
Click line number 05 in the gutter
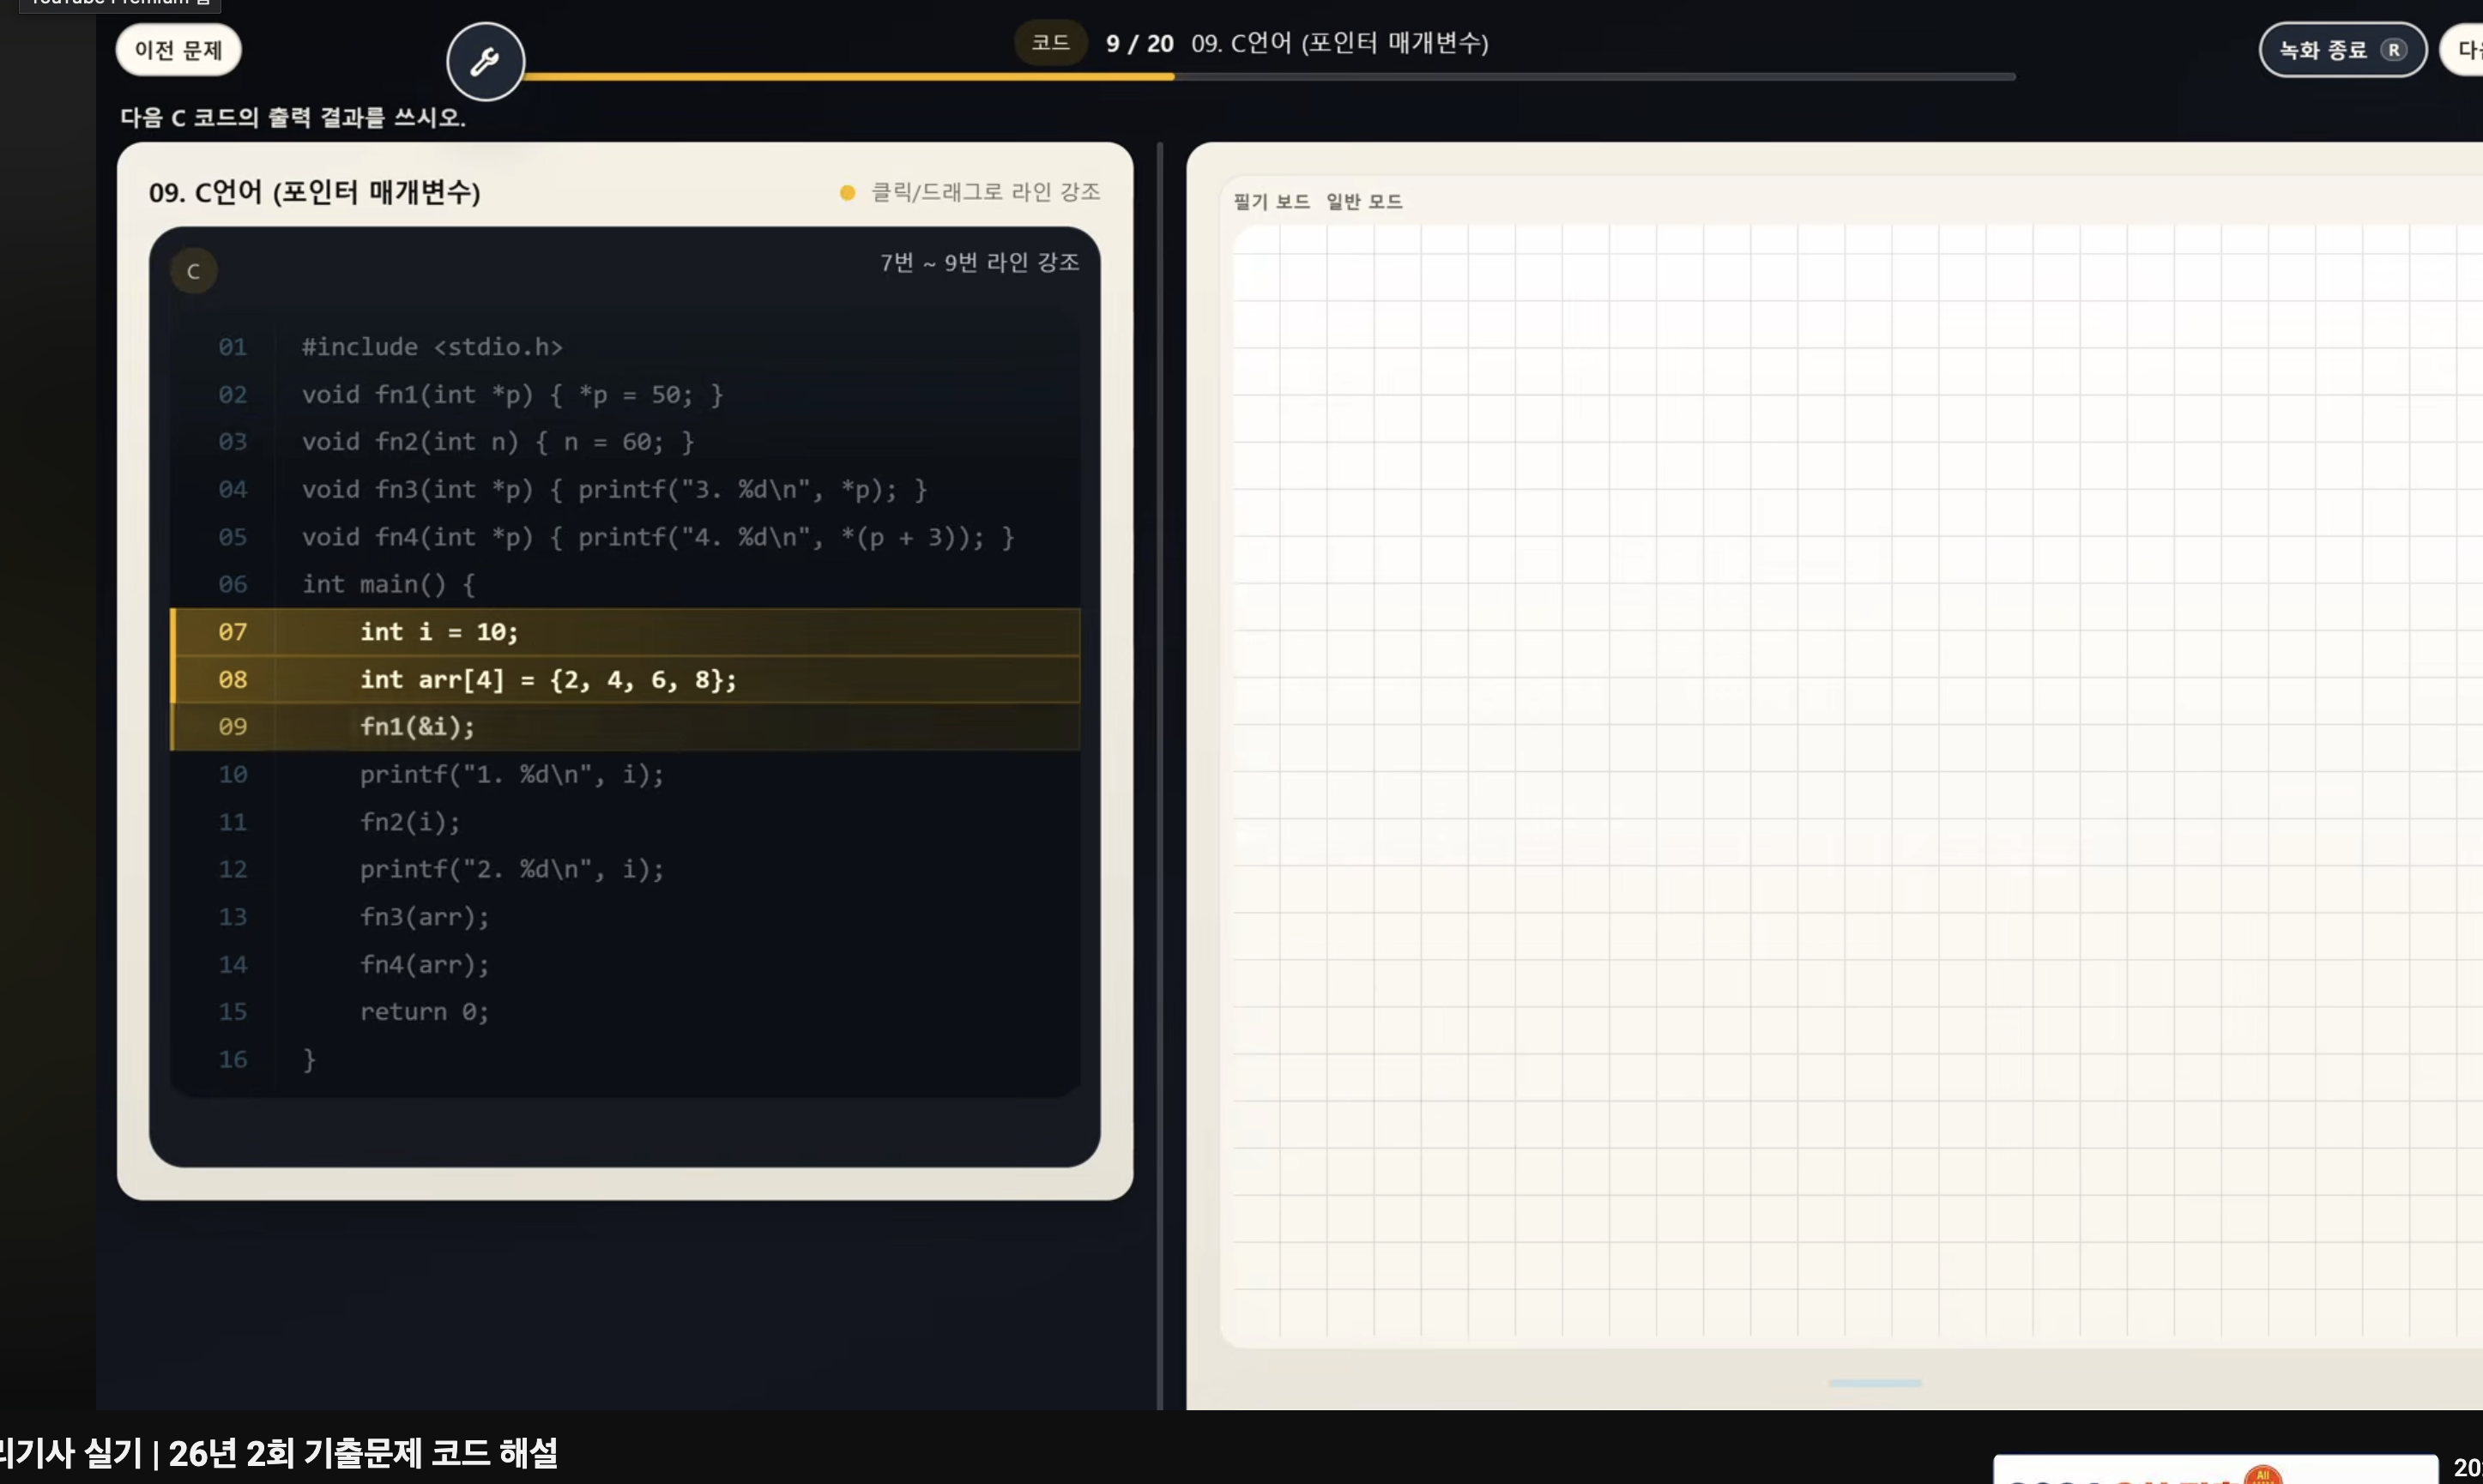click(x=232, y=537)
